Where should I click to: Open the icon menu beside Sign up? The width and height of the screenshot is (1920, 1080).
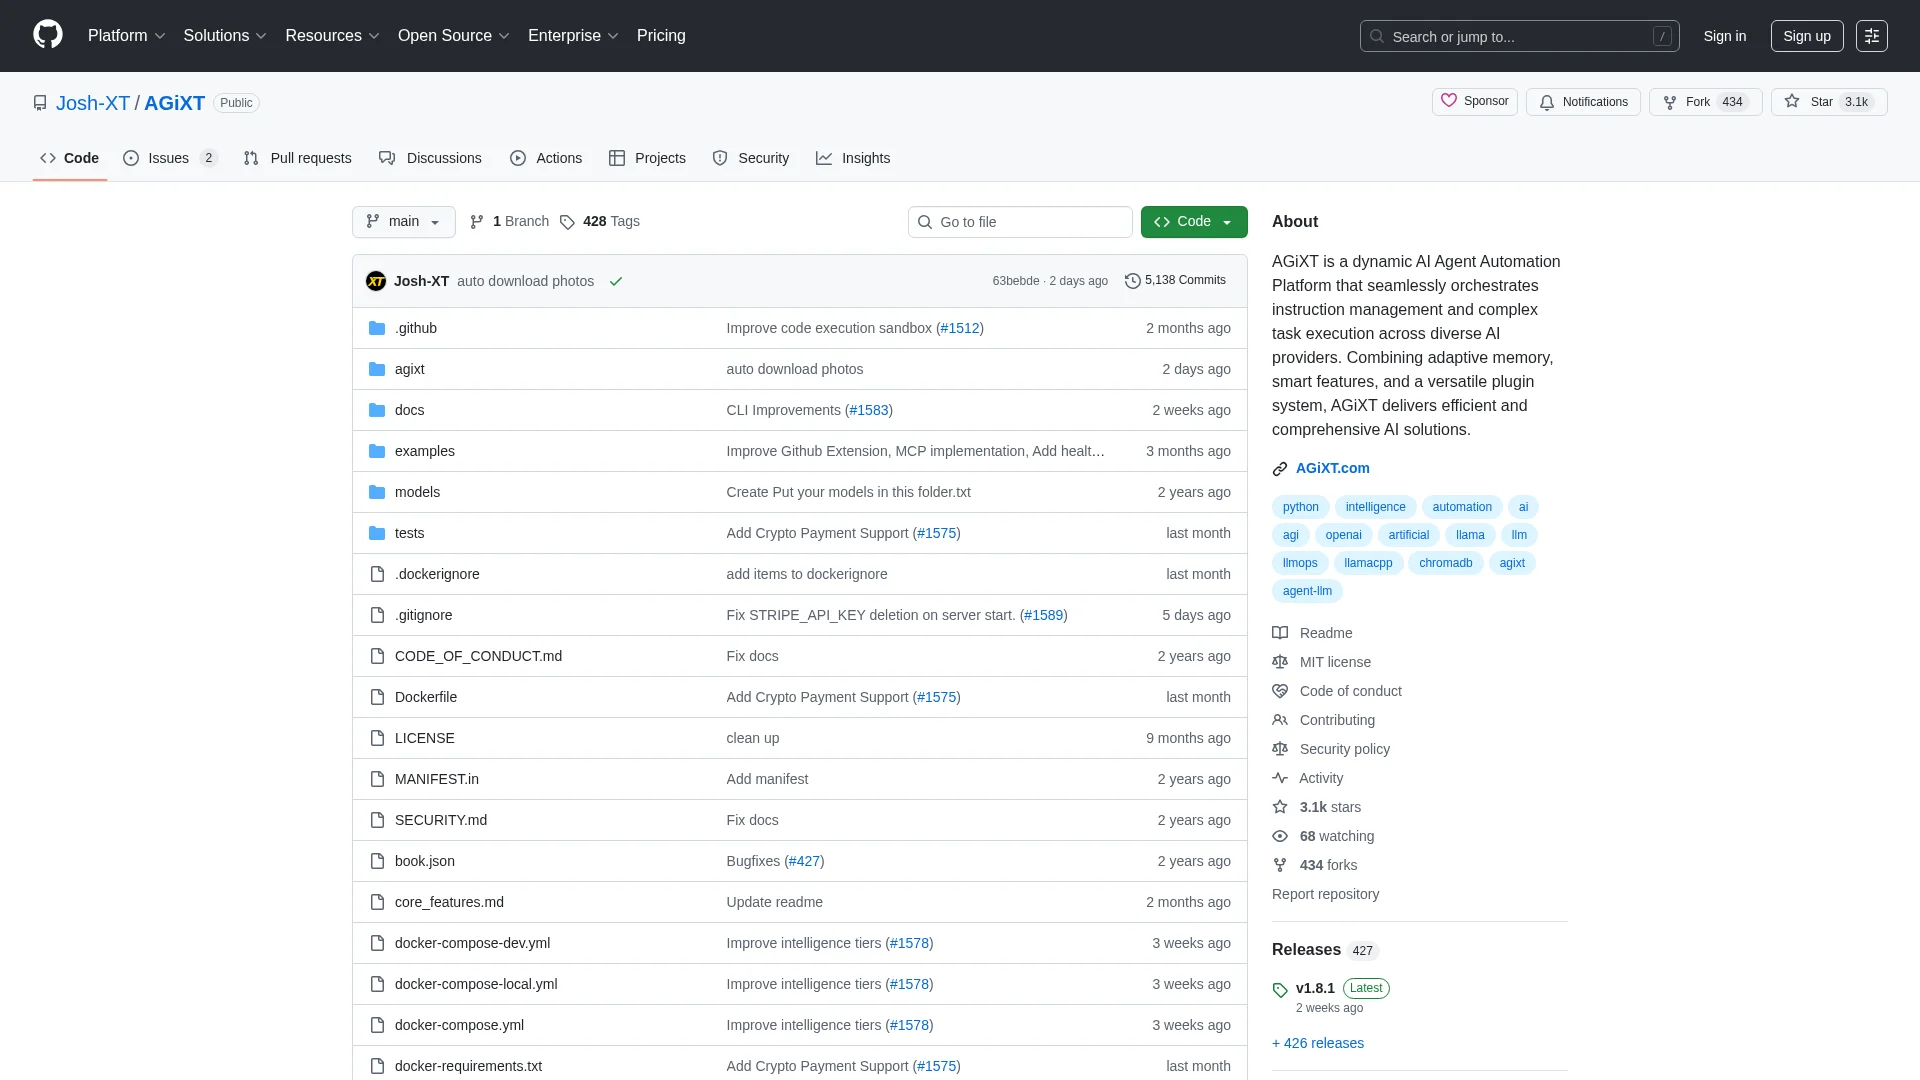(x=1871, y=36)
